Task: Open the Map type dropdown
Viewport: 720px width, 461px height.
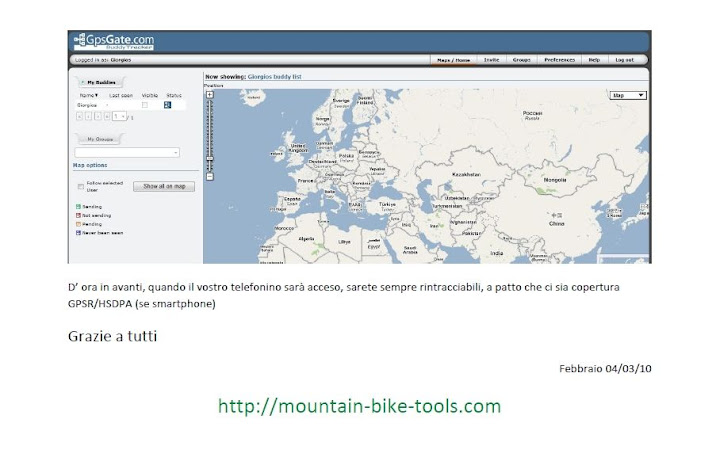Action: click(628, 95)
